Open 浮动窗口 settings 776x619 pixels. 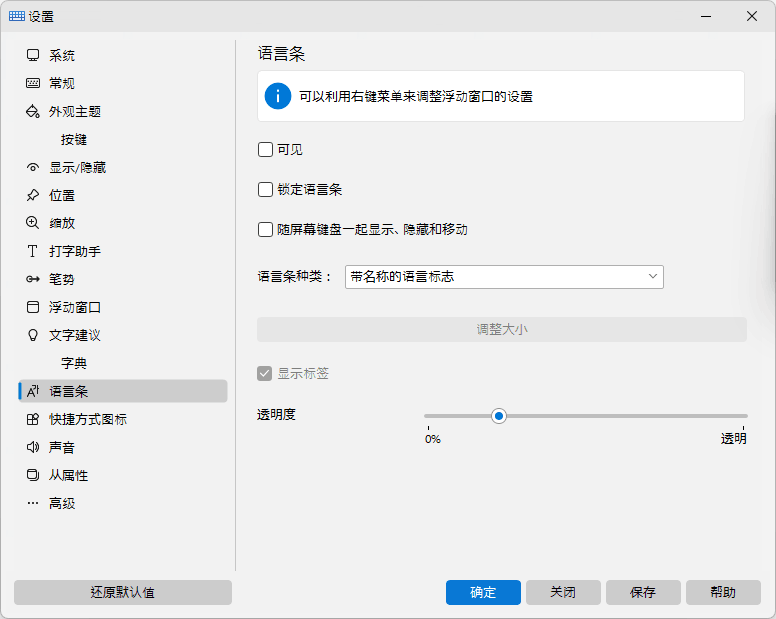tap(123, 307)
